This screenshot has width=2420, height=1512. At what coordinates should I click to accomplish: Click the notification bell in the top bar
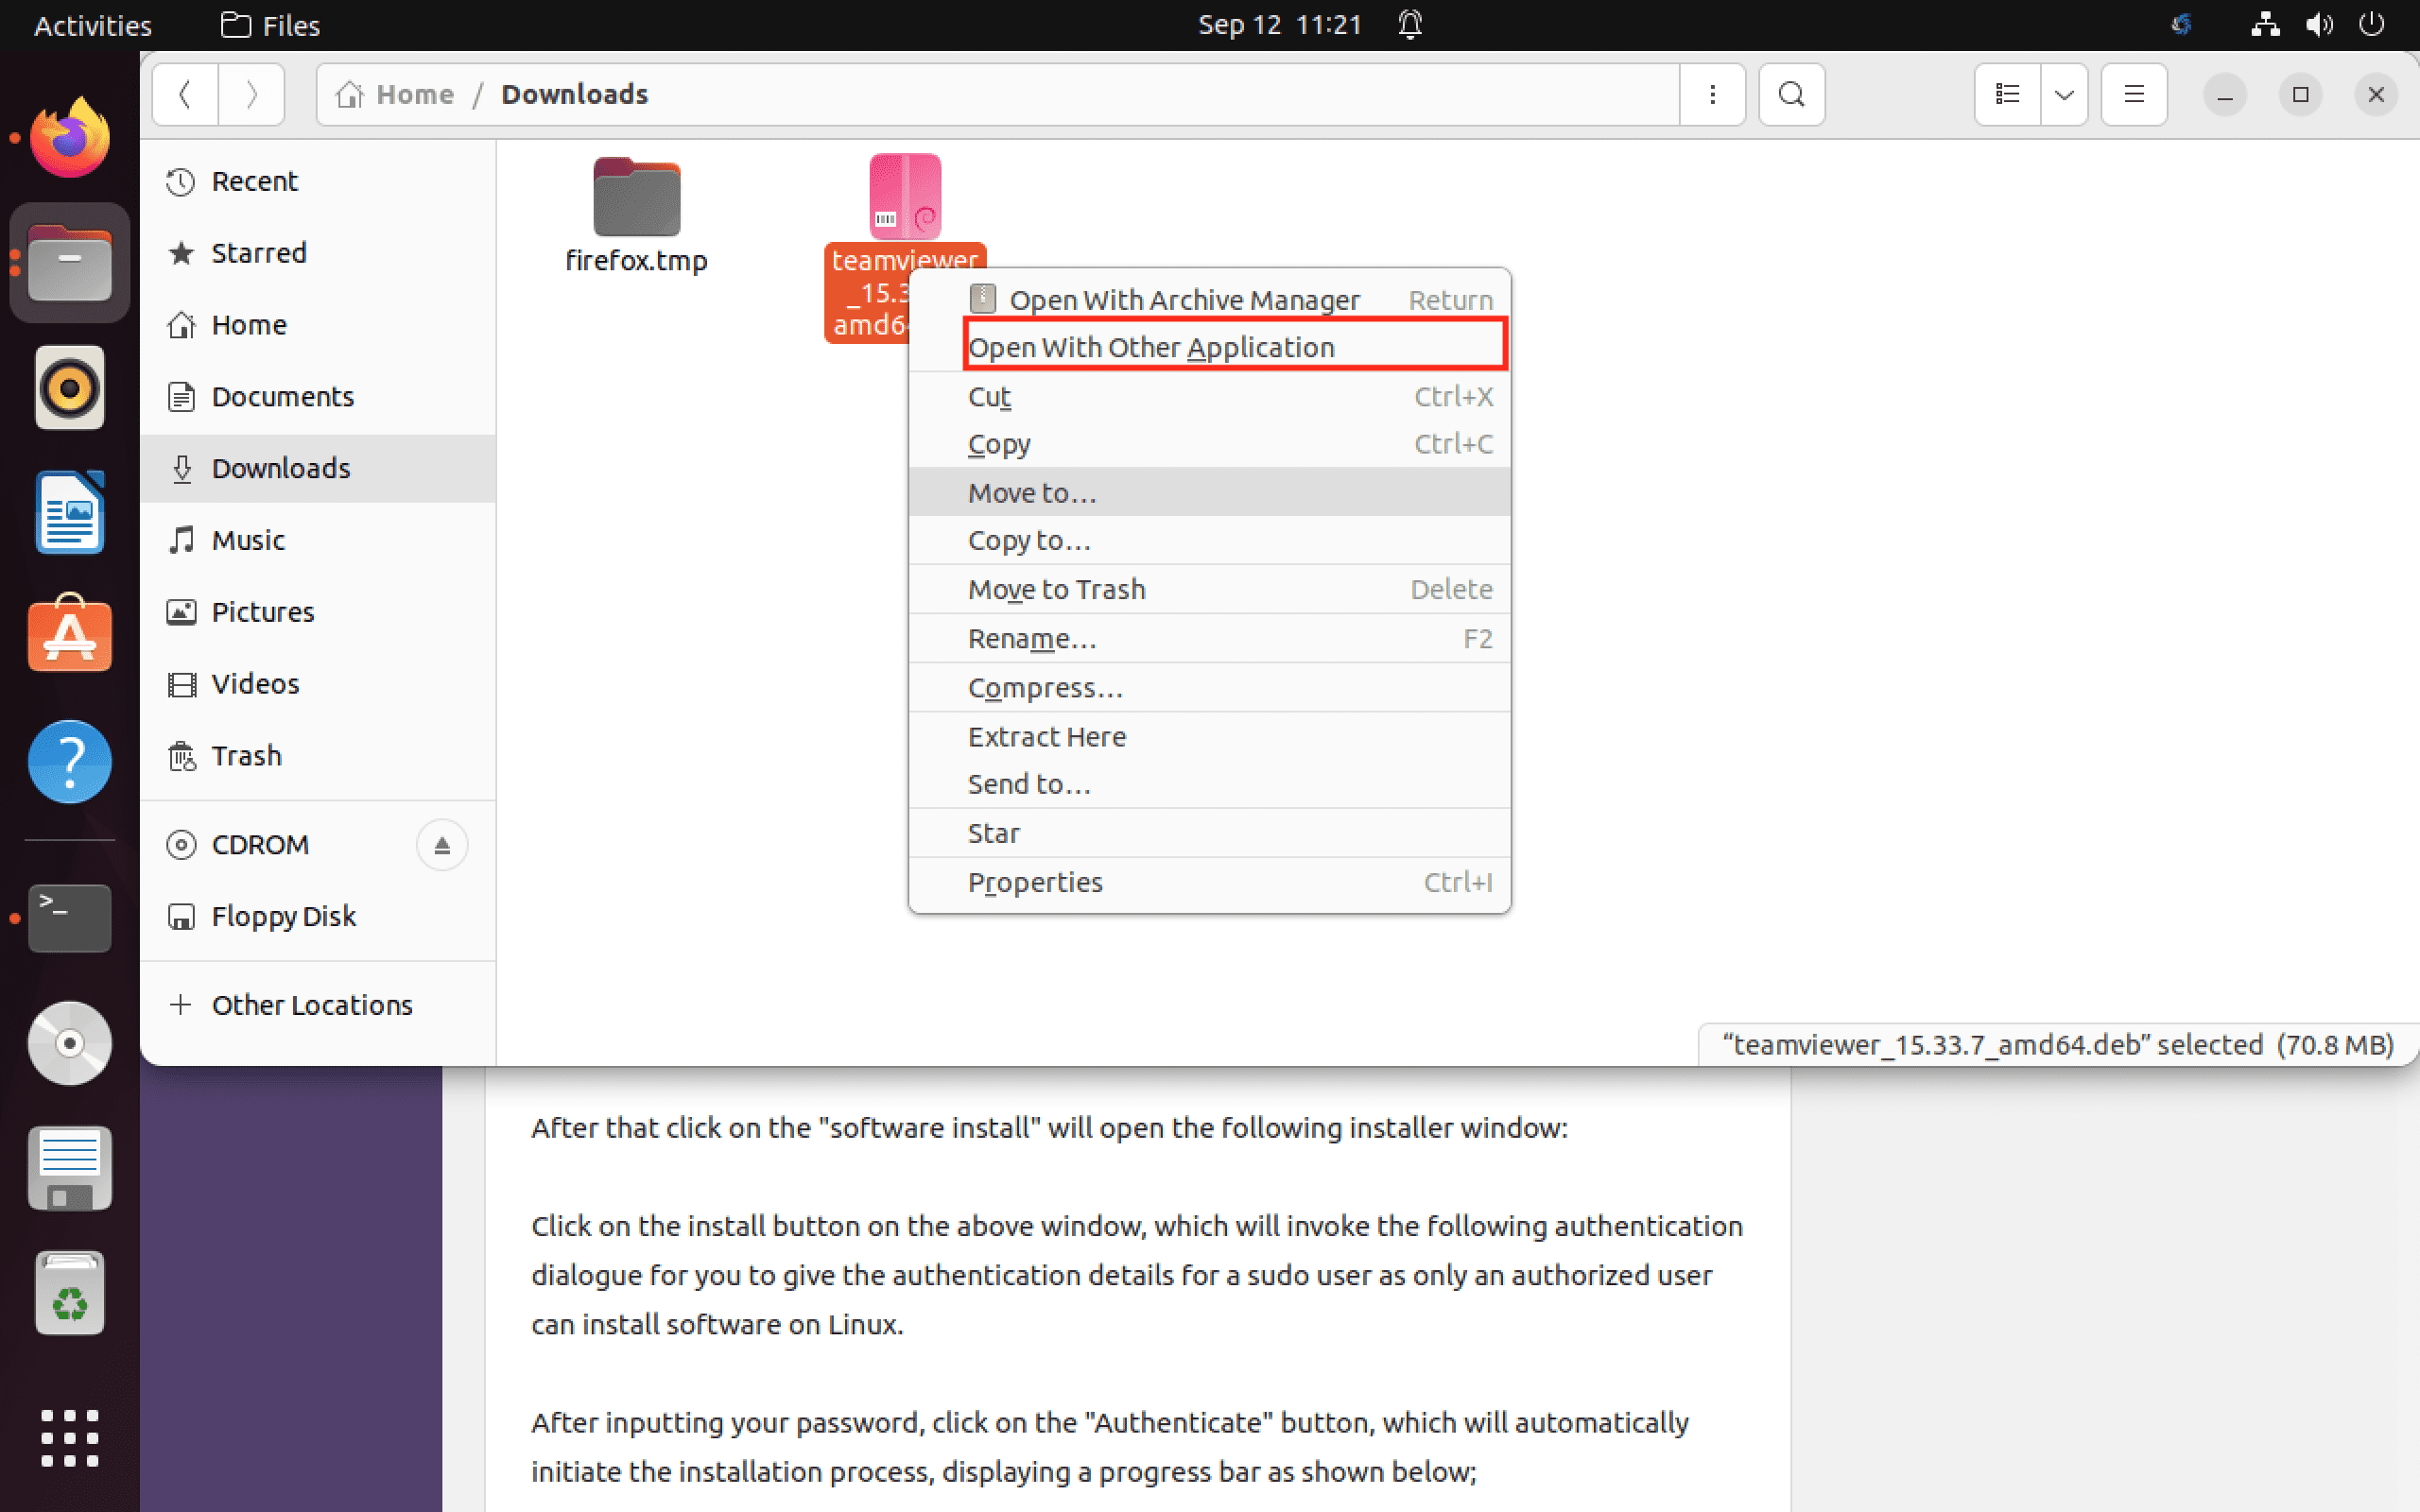(1409, 24)
